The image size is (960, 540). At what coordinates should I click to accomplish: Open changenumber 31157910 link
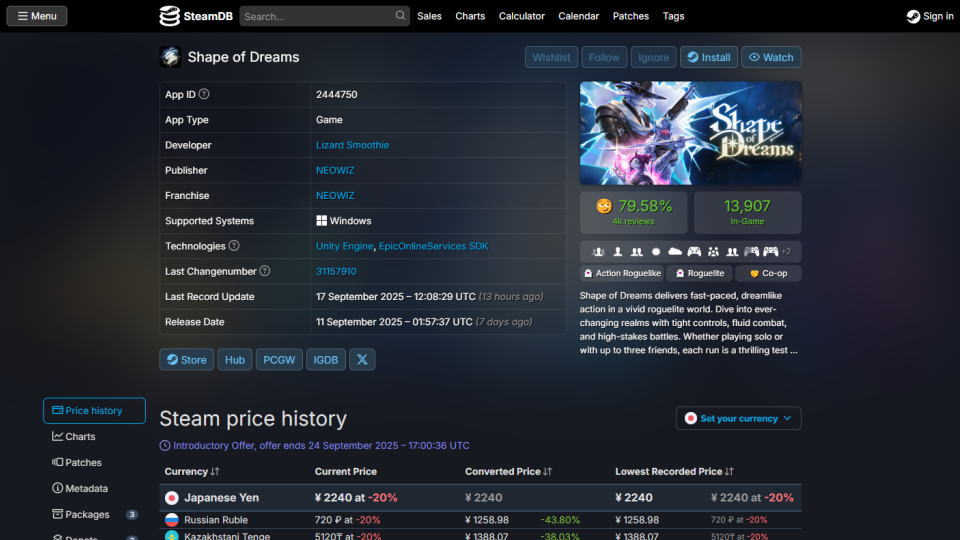[336, 271]
